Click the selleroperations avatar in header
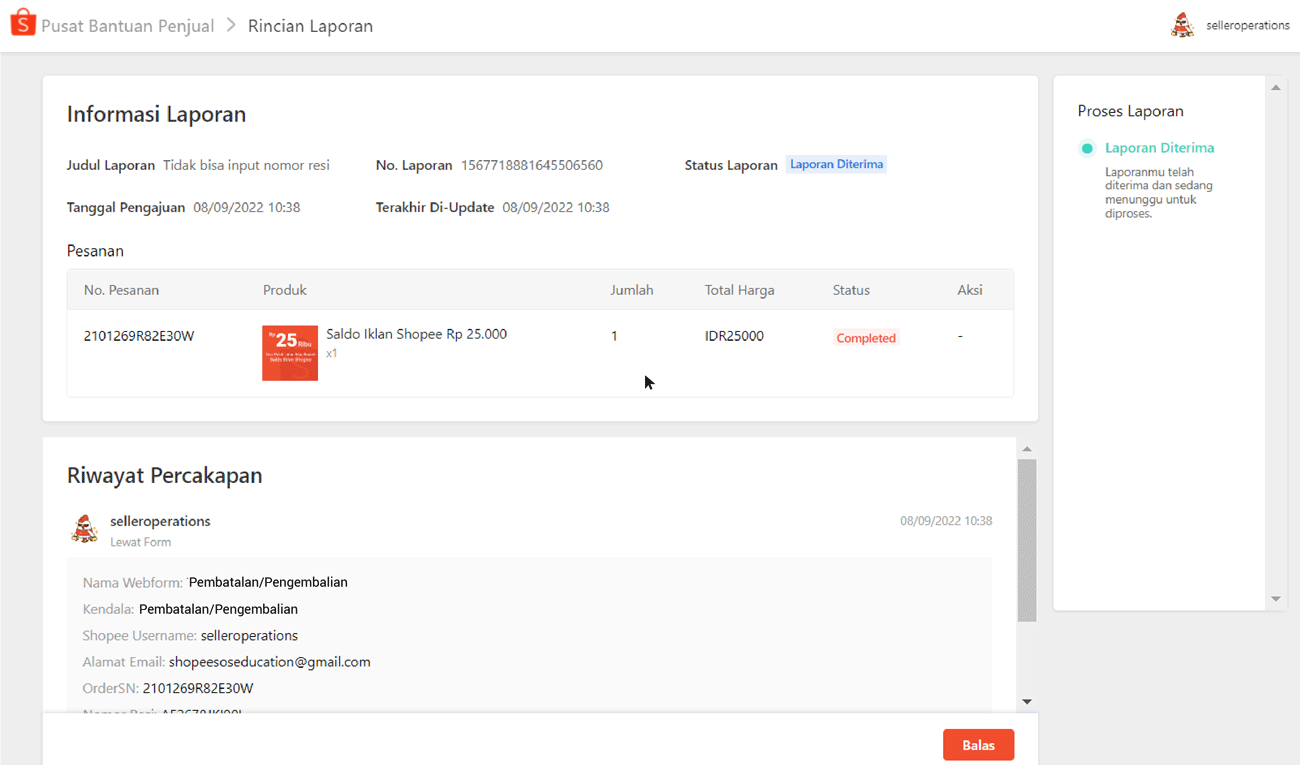 (1182, 26)
